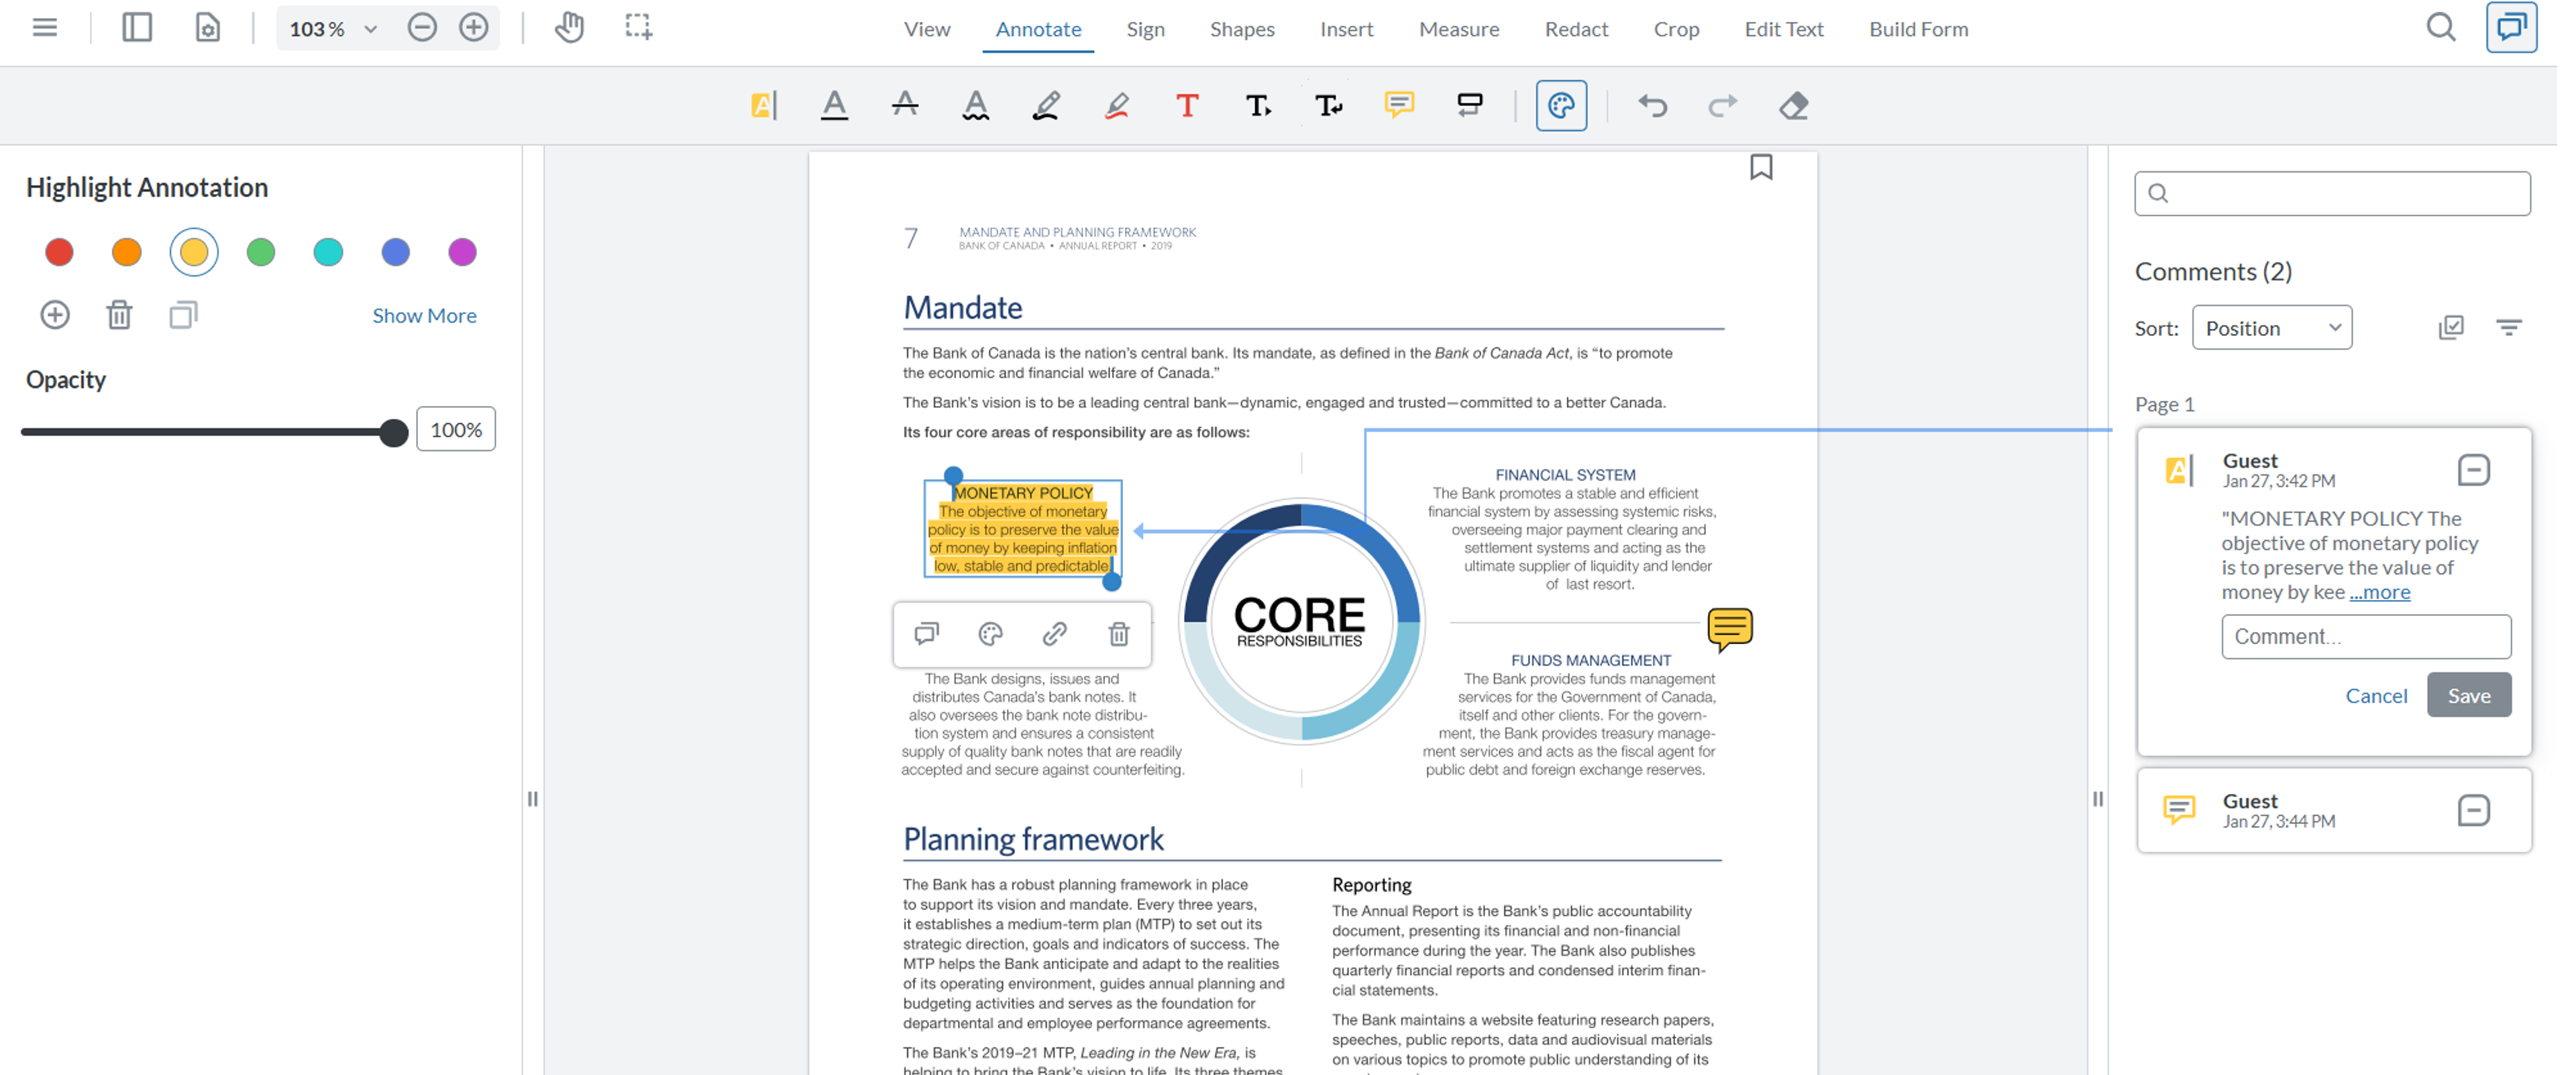Select the Eraser tool

[x=1794, y=105]
